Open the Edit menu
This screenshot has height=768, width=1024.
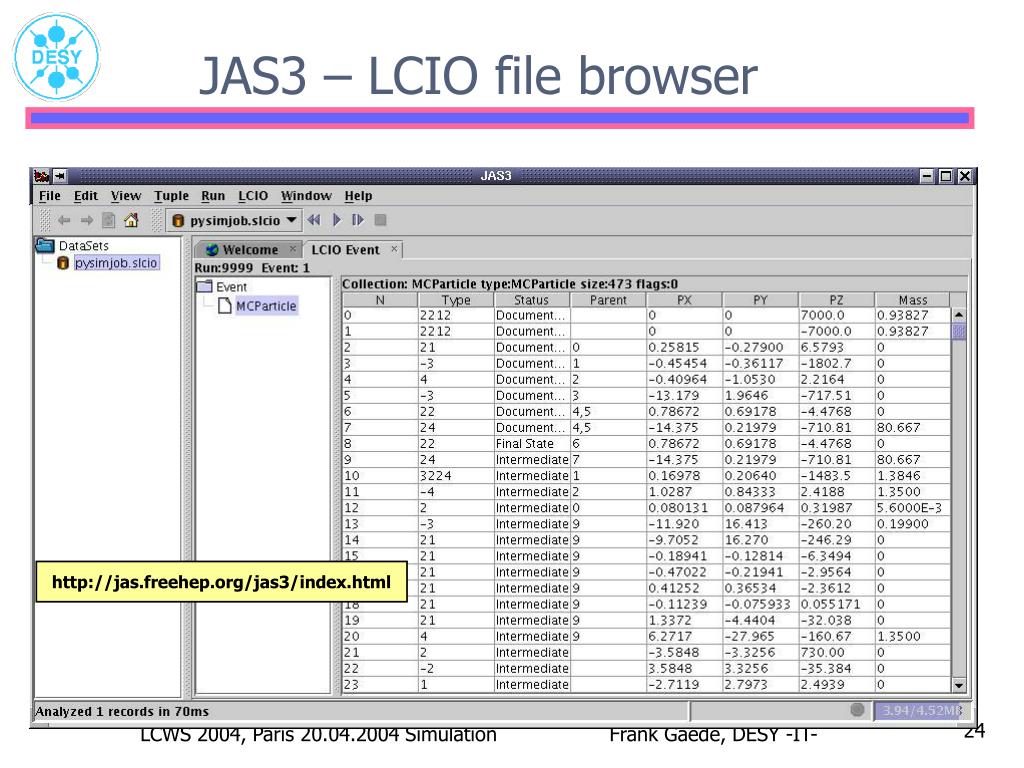point(86,196)
